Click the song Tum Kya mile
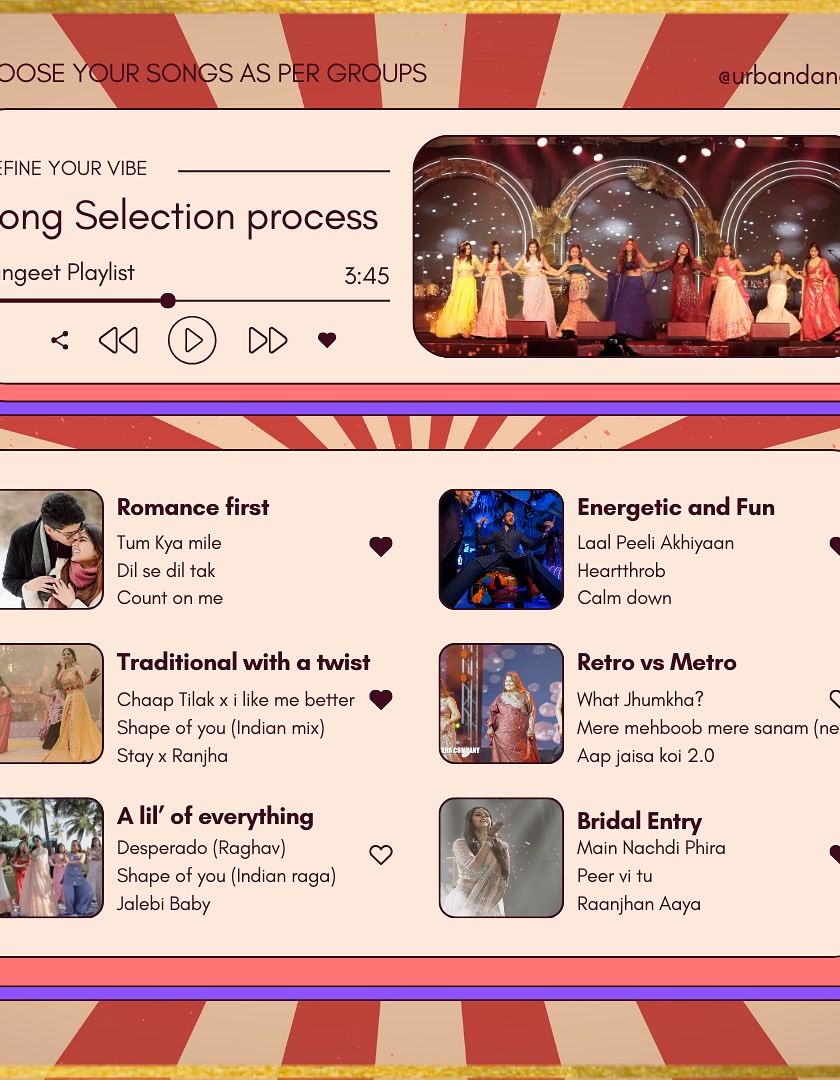Viewport: 840px width, 1080px height. point(169,543)
